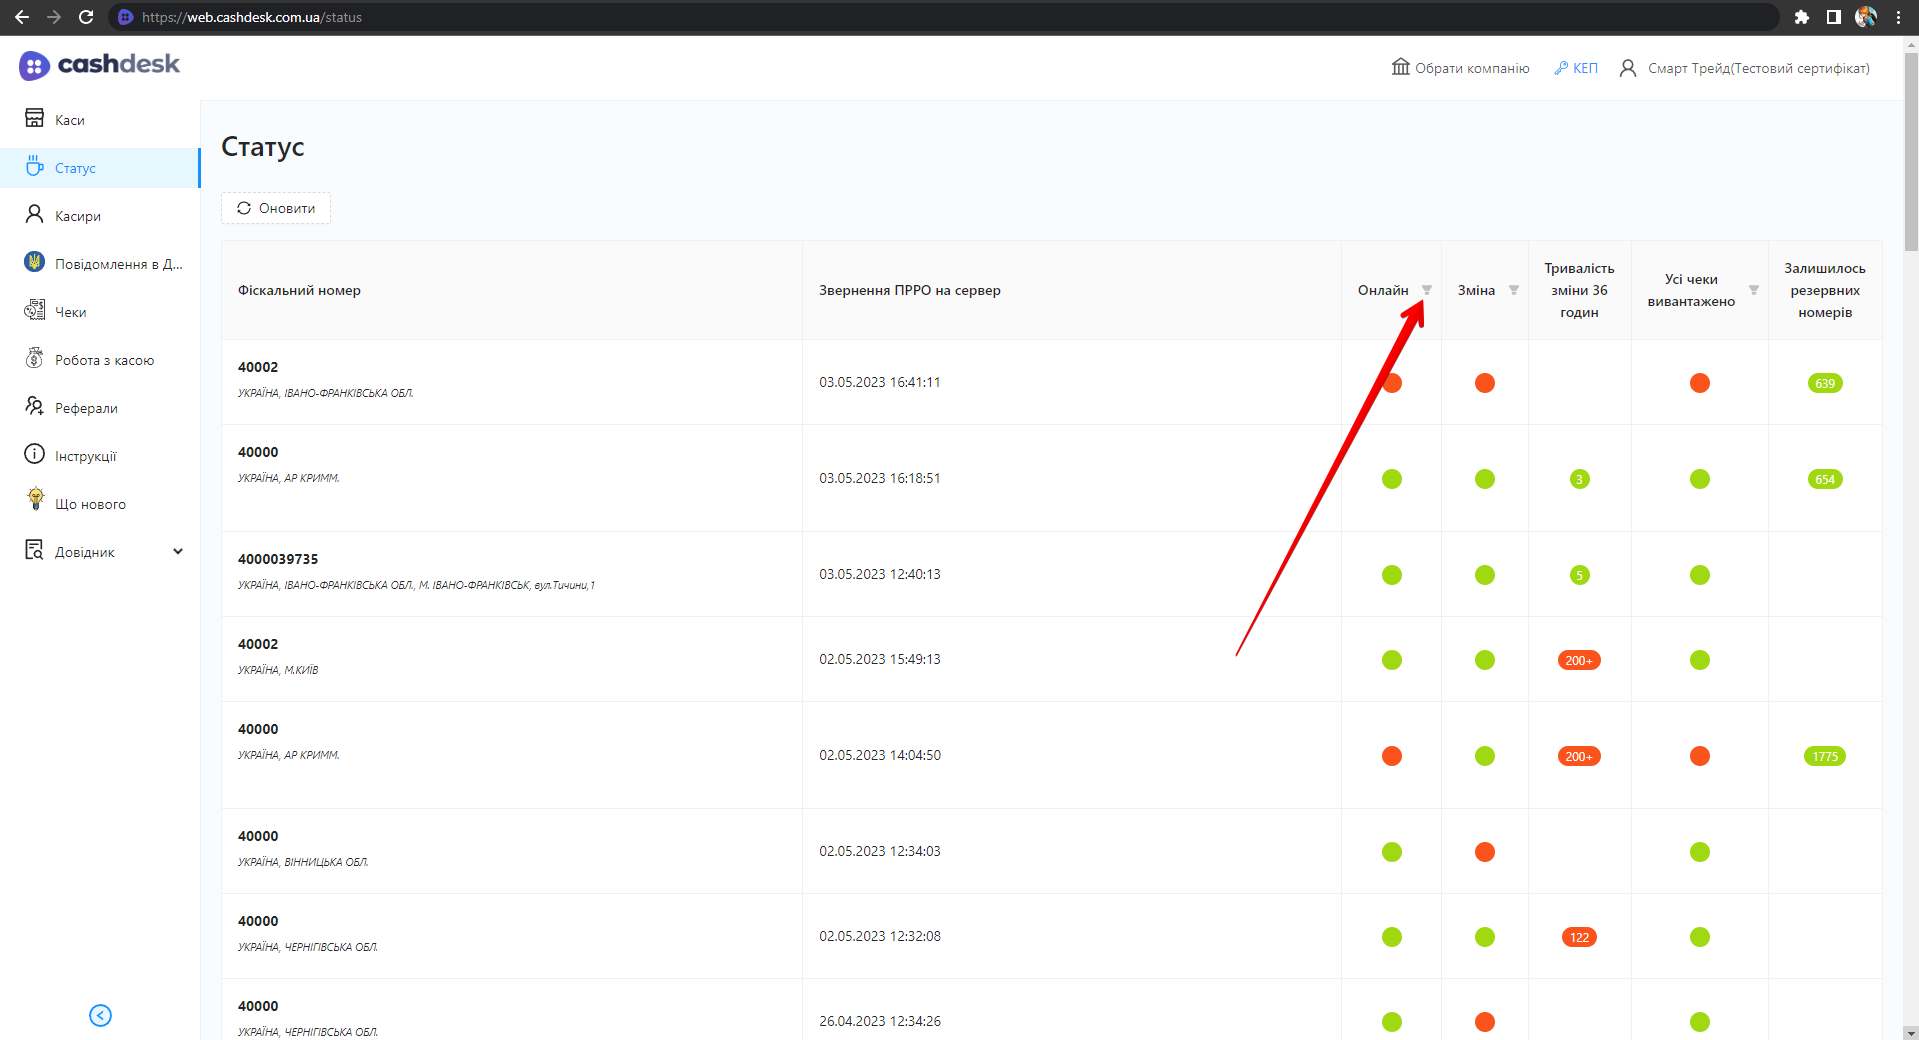Open the Каси section via store icon
The image size is (1919, 1040).
tap(34, 118)
